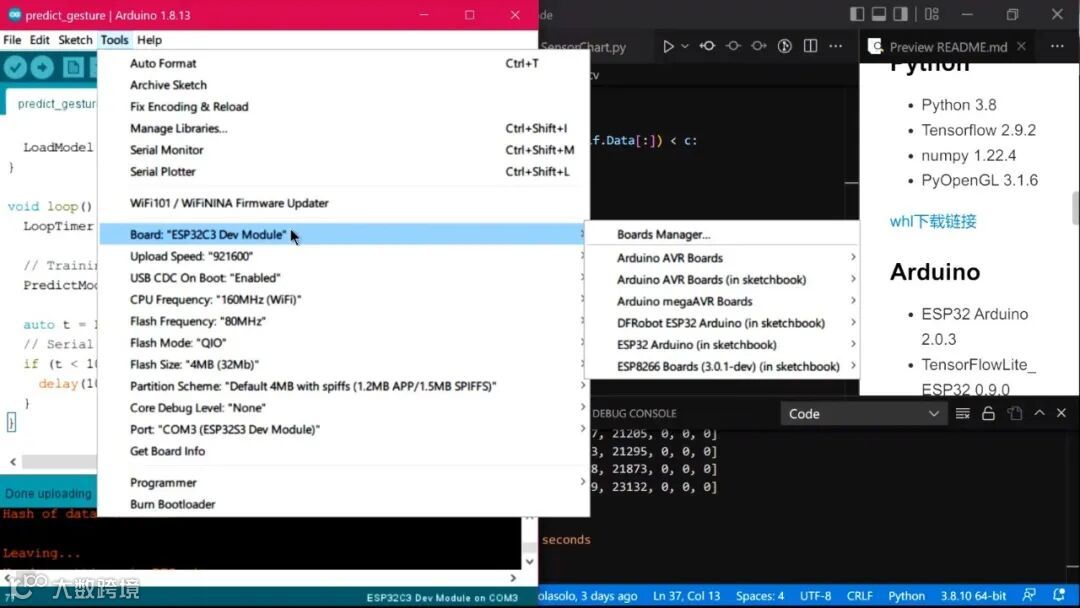Select Fix Encoding & Reload
This screenshot has width=1080, height=608.
tap(344, 107)
